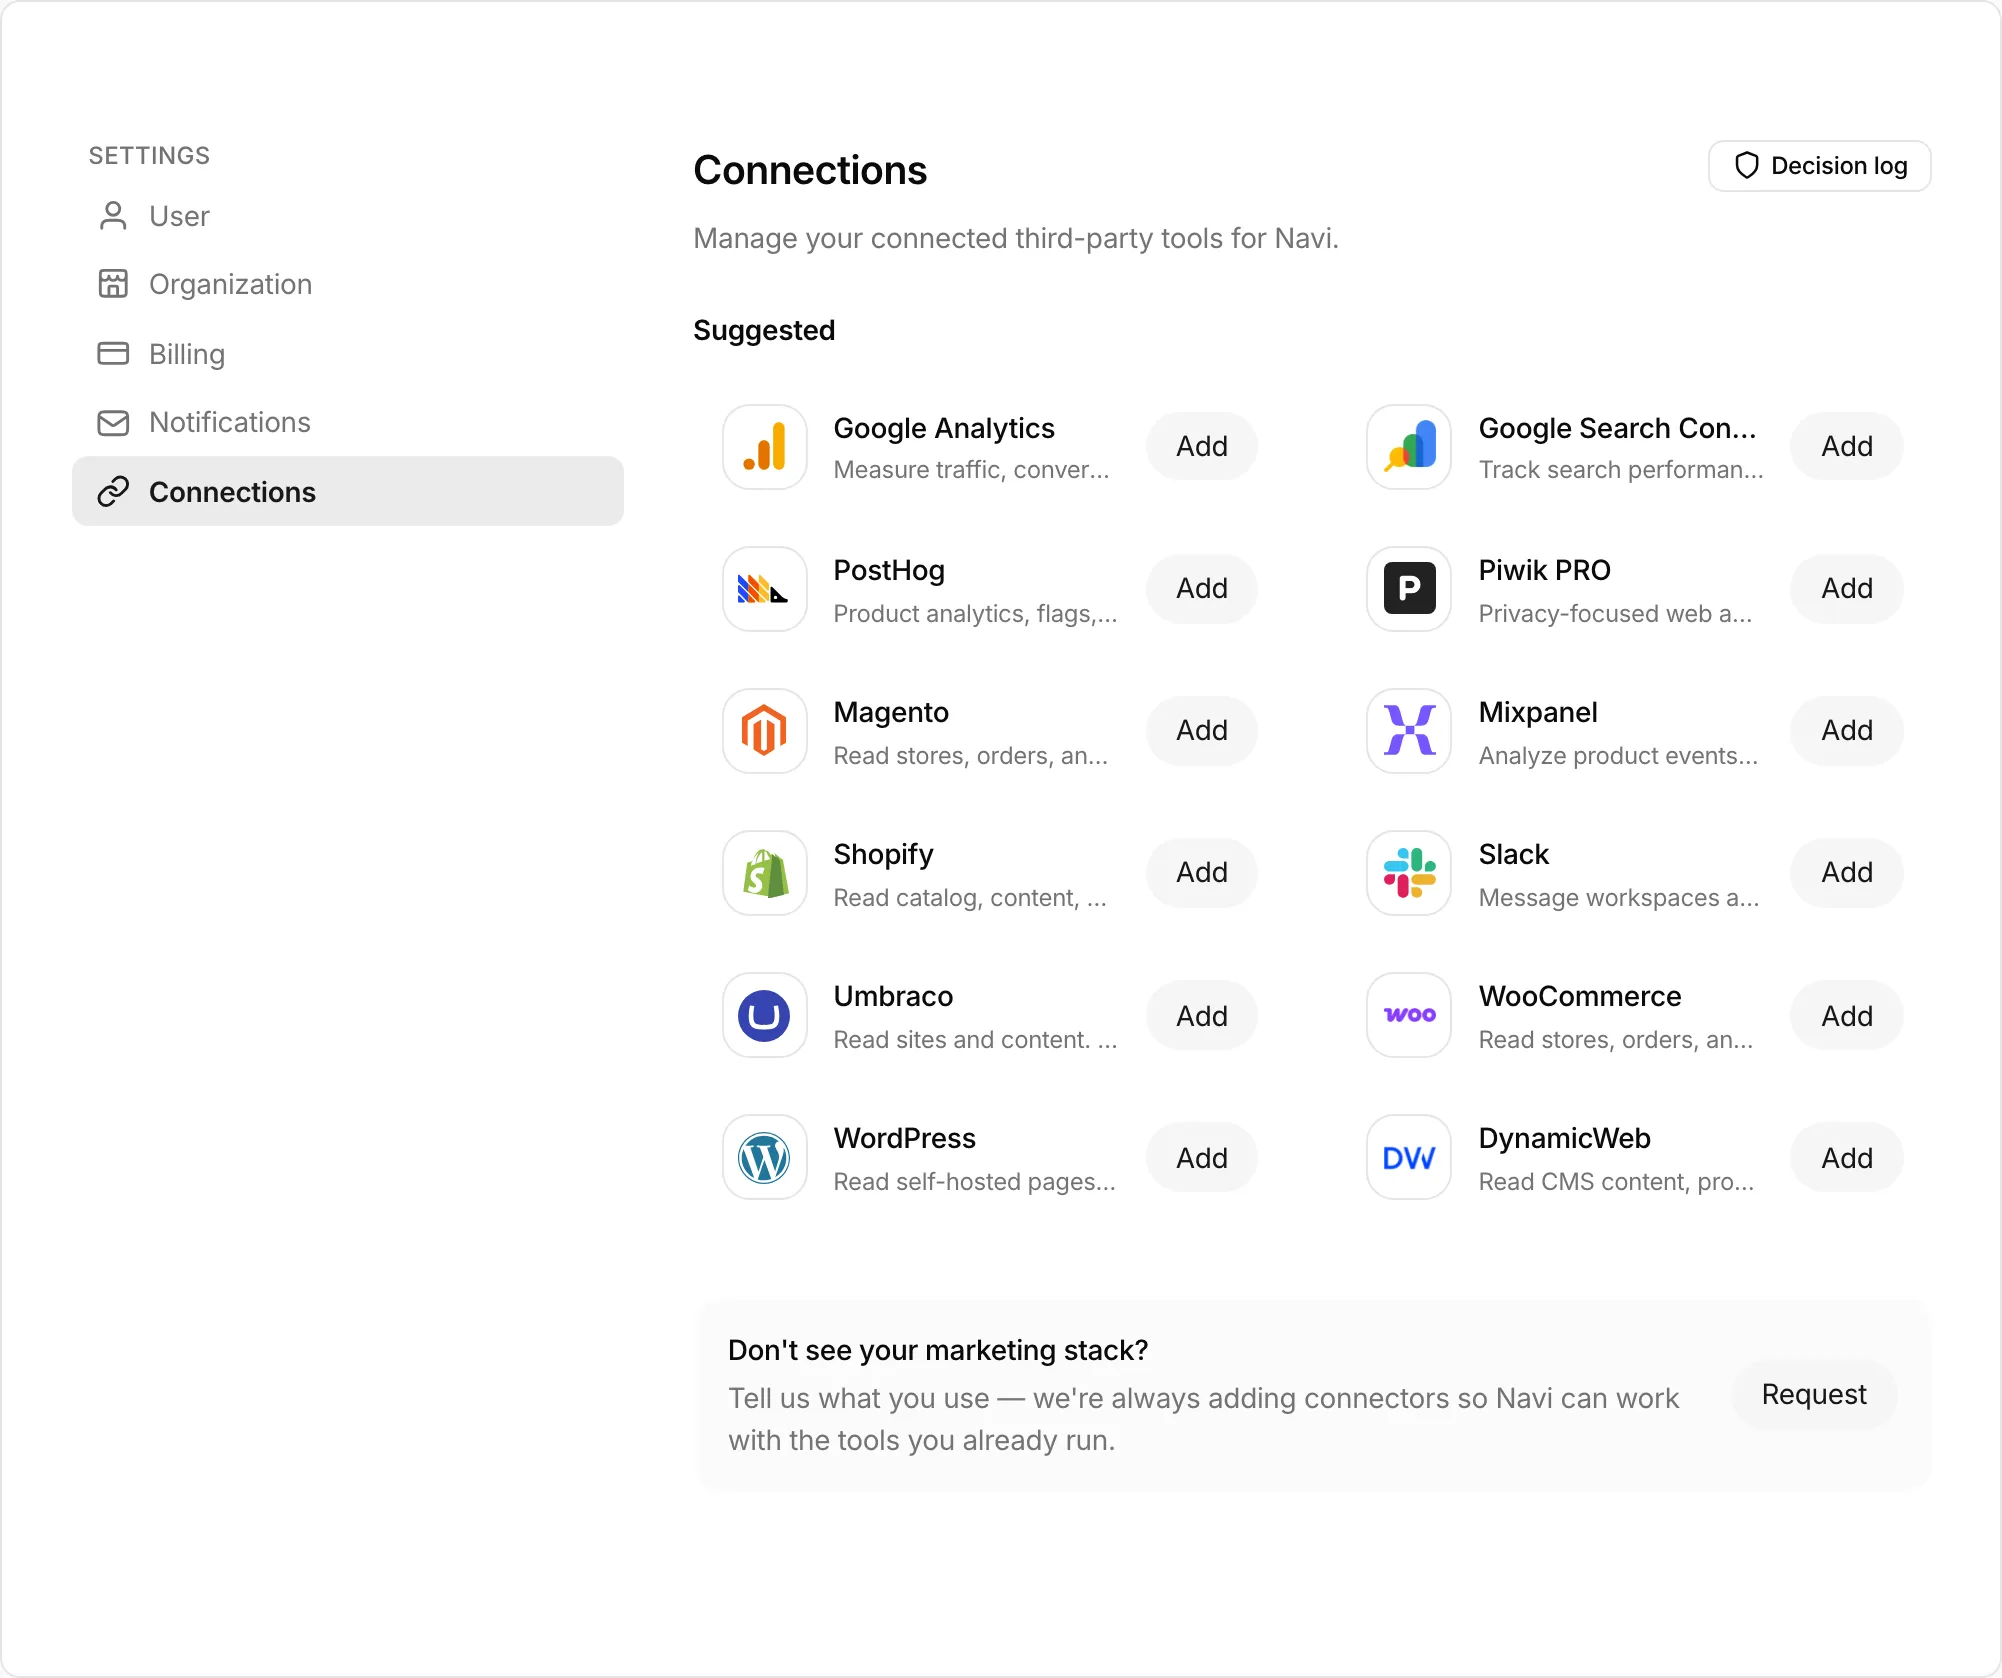
Task: Click the WooCommerce logo icon
Action: pyautogui.click(x=1409, y=1015)
